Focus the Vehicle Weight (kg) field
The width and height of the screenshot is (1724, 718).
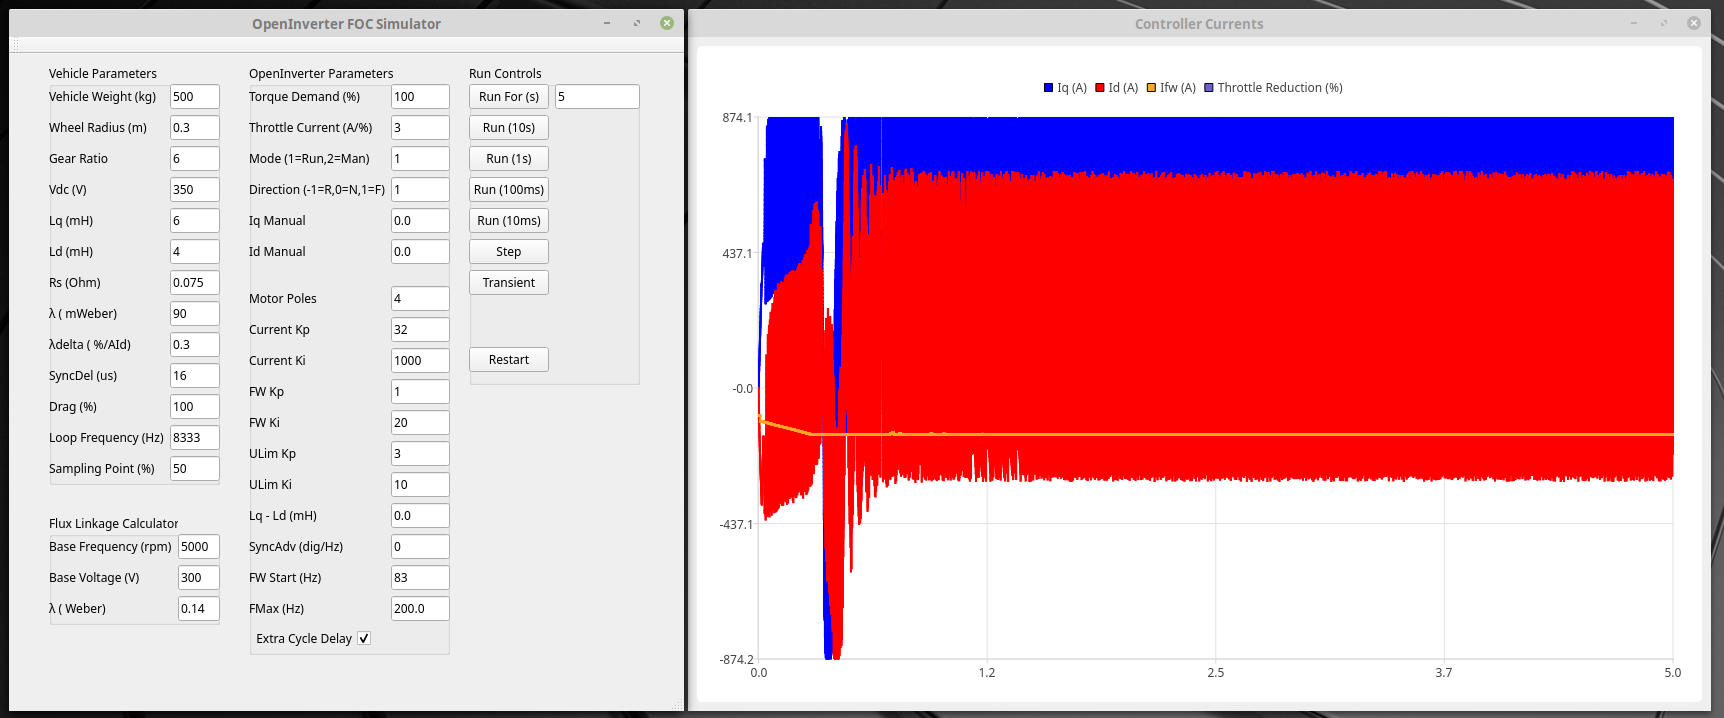pos(194,97)
